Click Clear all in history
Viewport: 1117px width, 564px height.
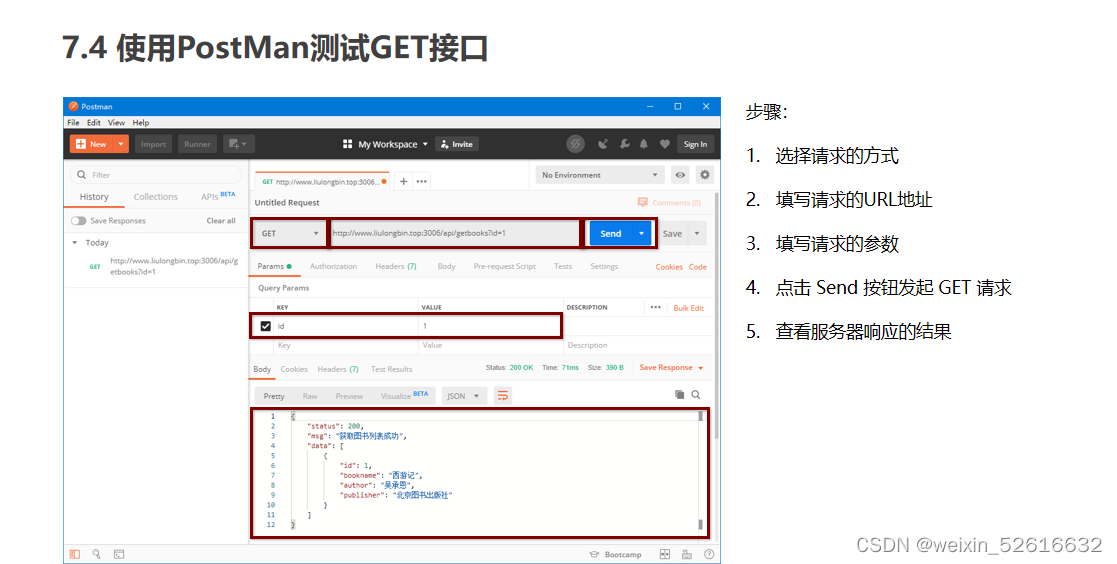coord(221,221)
